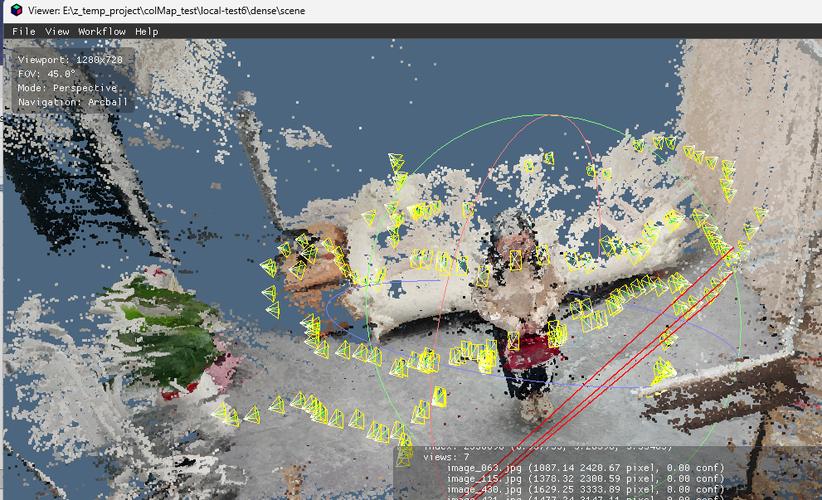Click the image_063.jpg view entry

click(x=585, y=468)
